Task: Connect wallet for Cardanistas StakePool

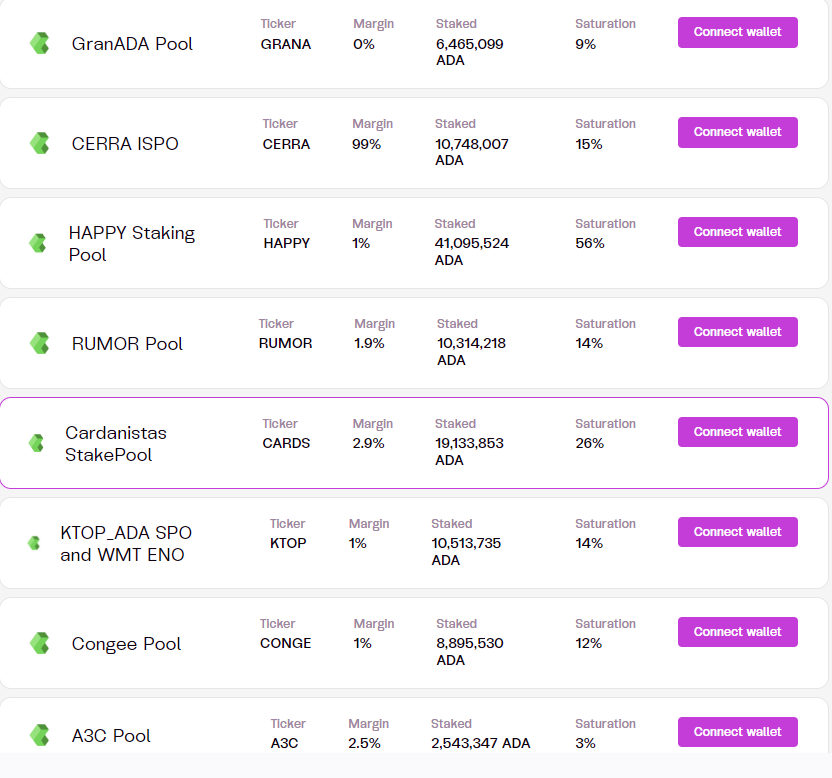Action: [737, 432]
